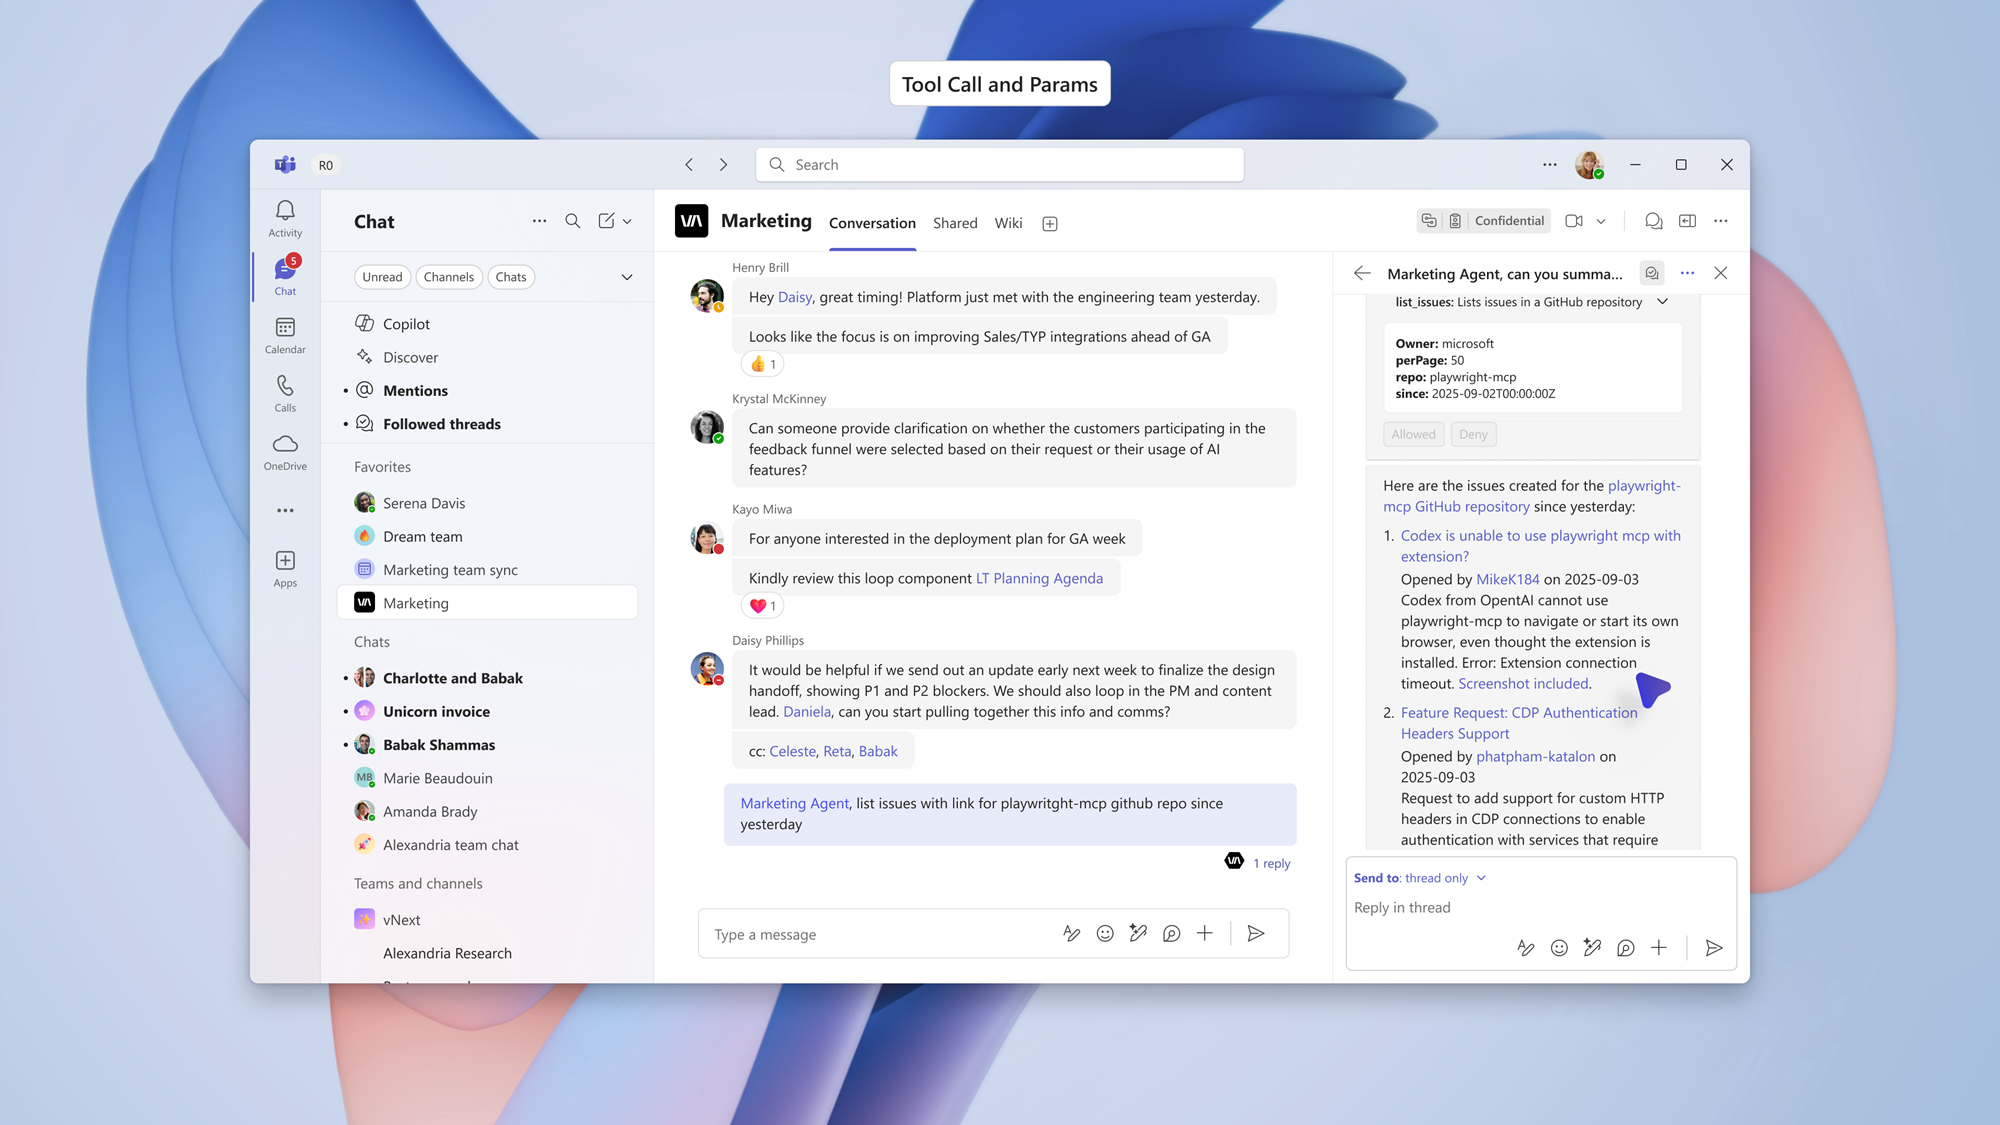The height and width of the screenshot is (1125, 2000).
Task: Switch to the Shared tab
Action: tap(954, 223)
